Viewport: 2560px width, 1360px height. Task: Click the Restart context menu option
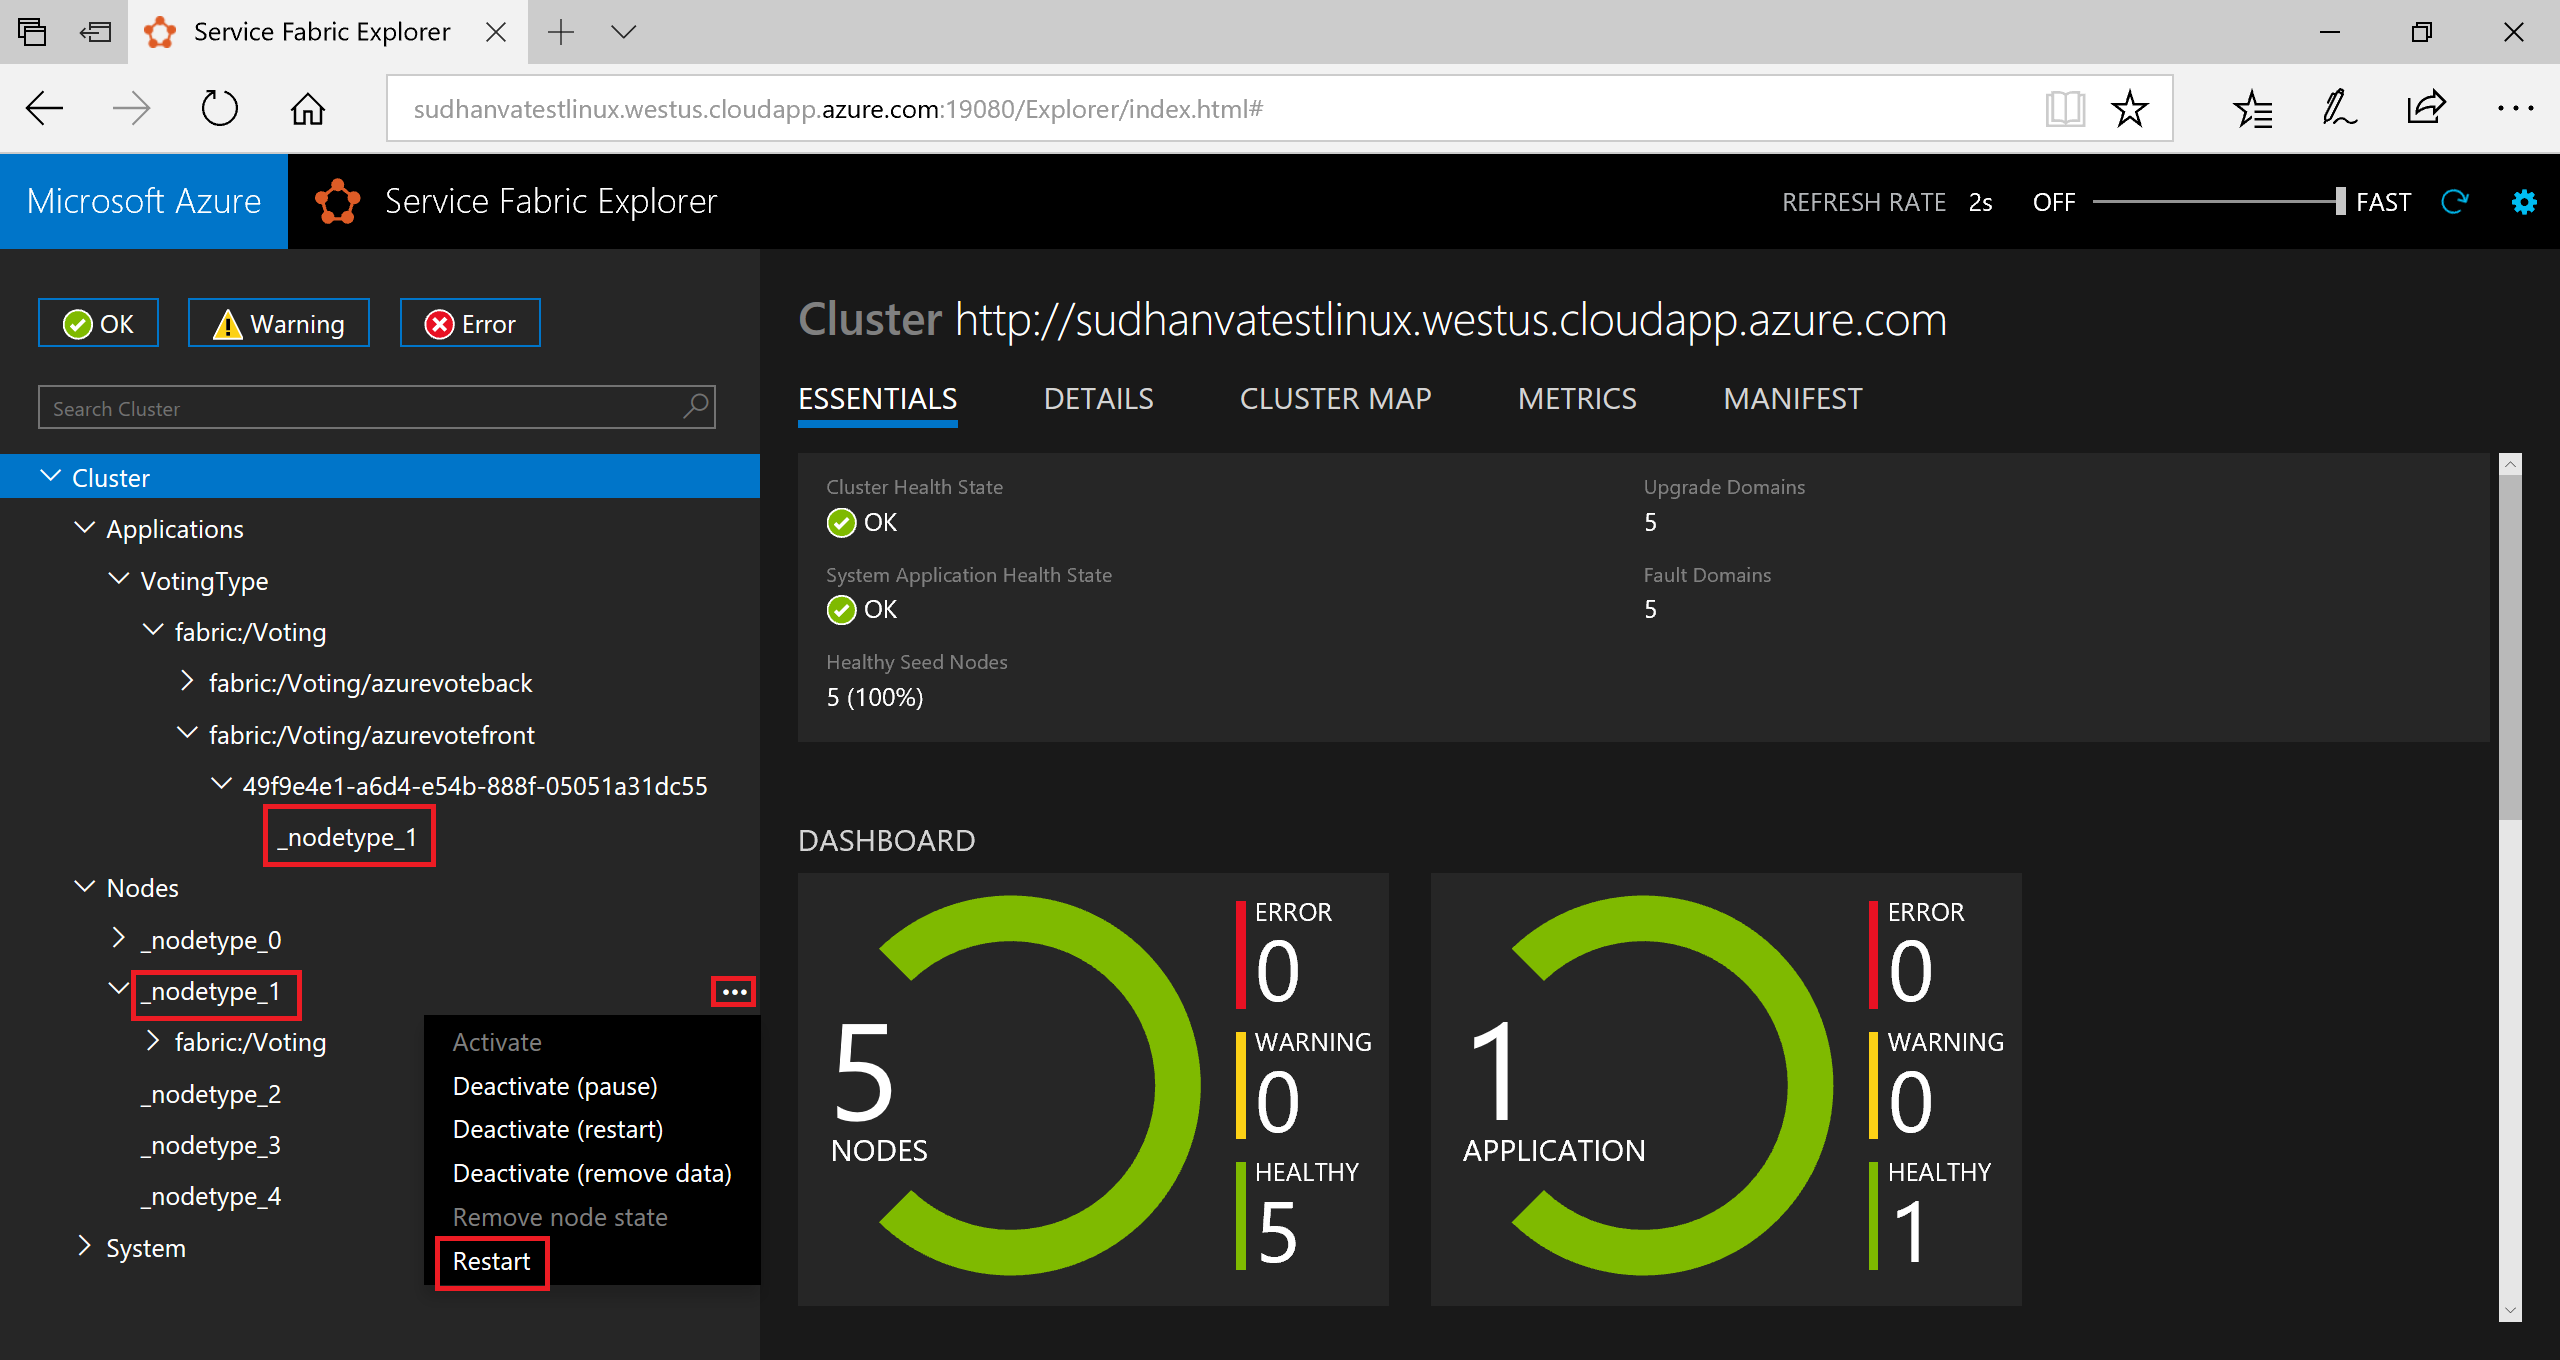493,1260
